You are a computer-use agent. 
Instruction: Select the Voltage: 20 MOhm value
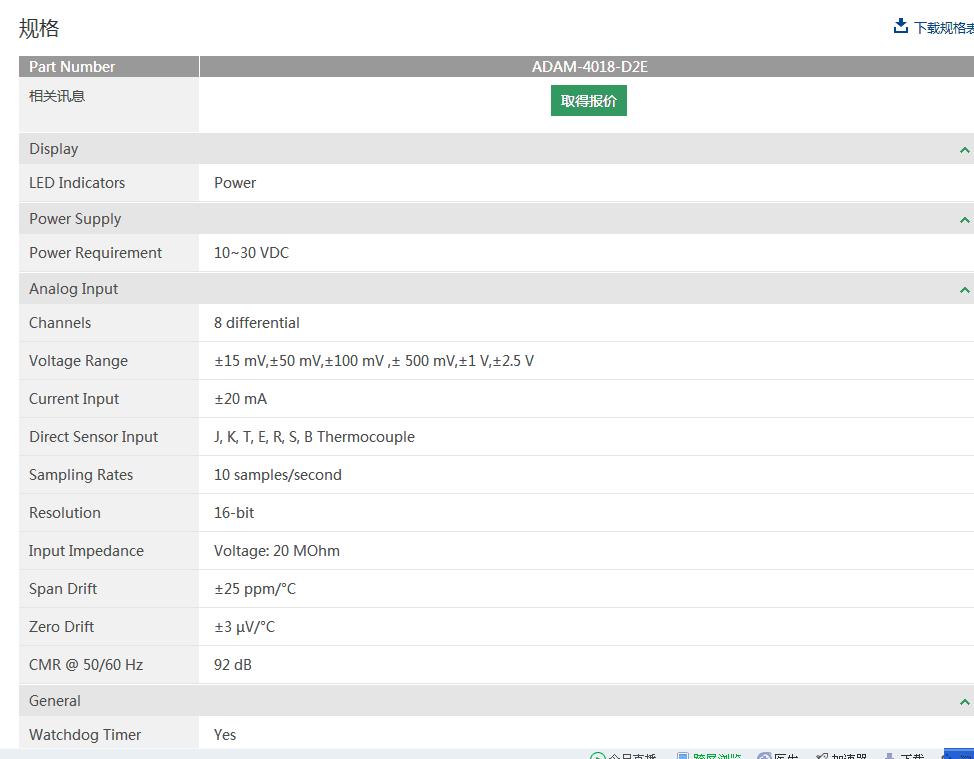[x=276, y=551]
